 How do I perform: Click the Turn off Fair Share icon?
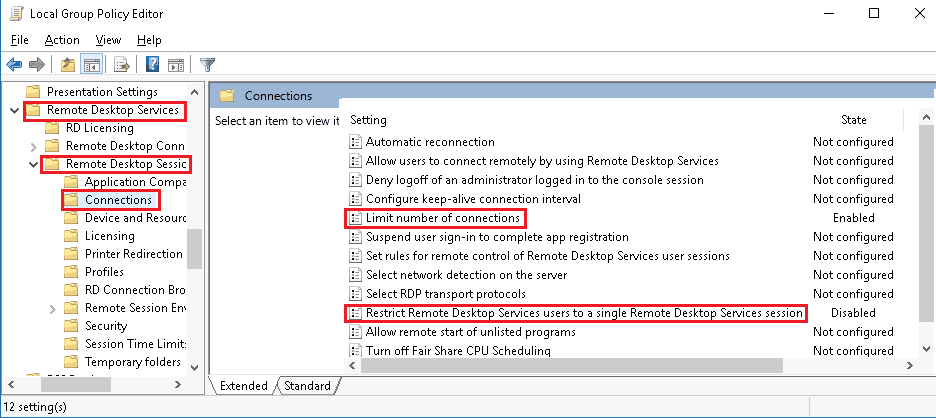pos(356,351)
